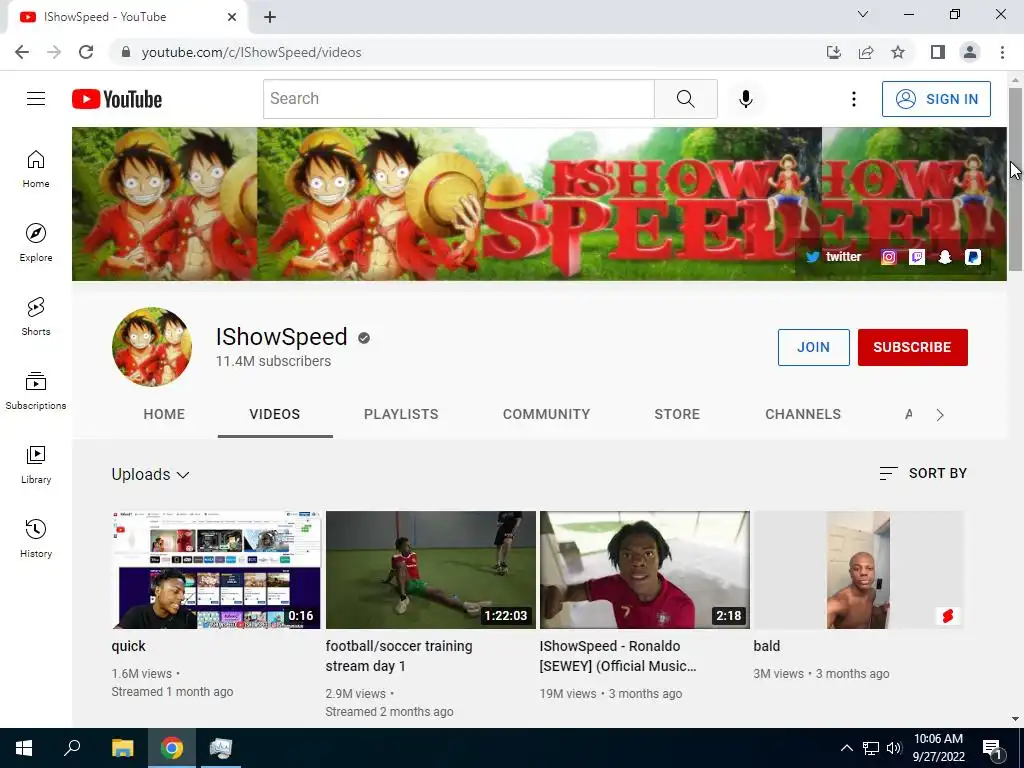This screenshot has width=1024, height=768.
Task: Open the notification center icon
Action: [x=992, y=748]
